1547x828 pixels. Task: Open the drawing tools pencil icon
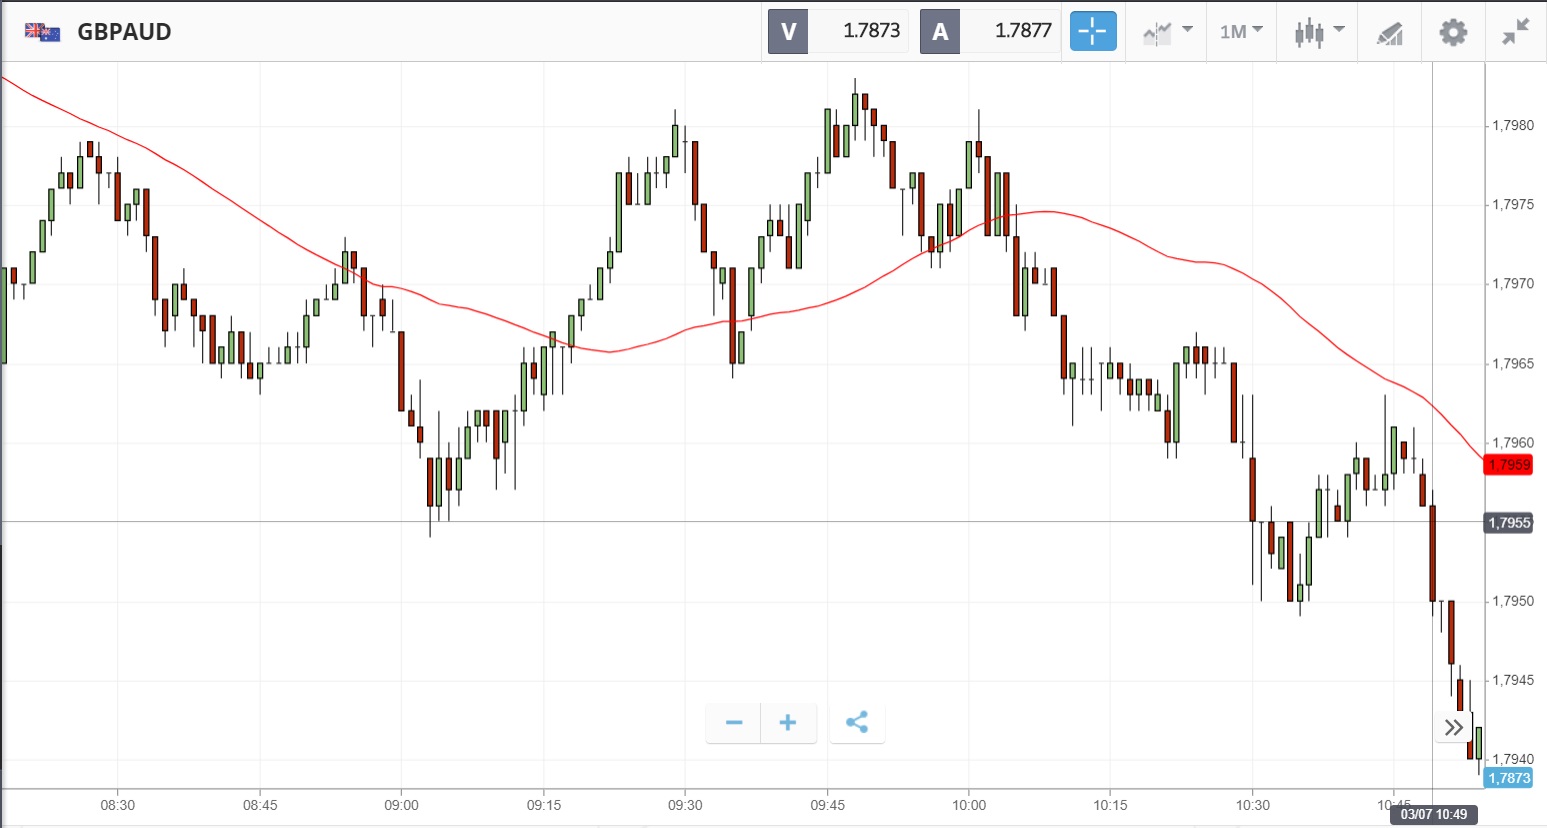tap(1389, 32)
